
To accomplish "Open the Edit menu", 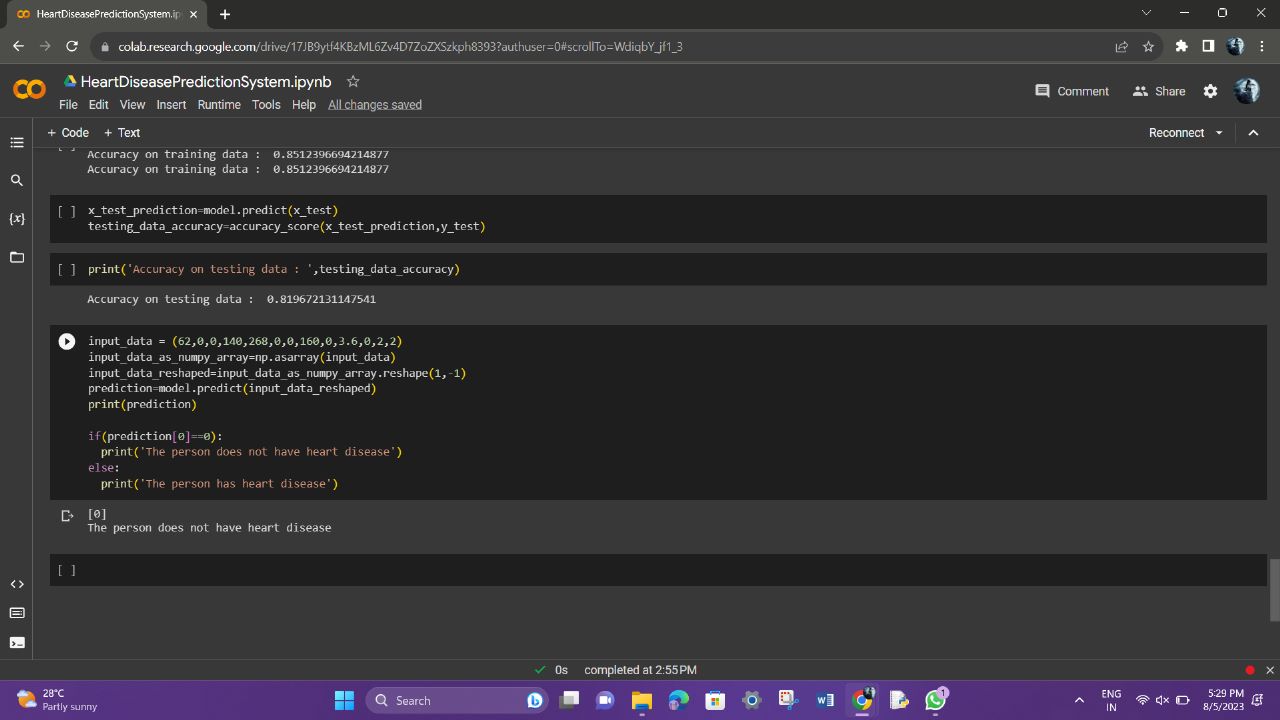I will [x=98, y=105].
